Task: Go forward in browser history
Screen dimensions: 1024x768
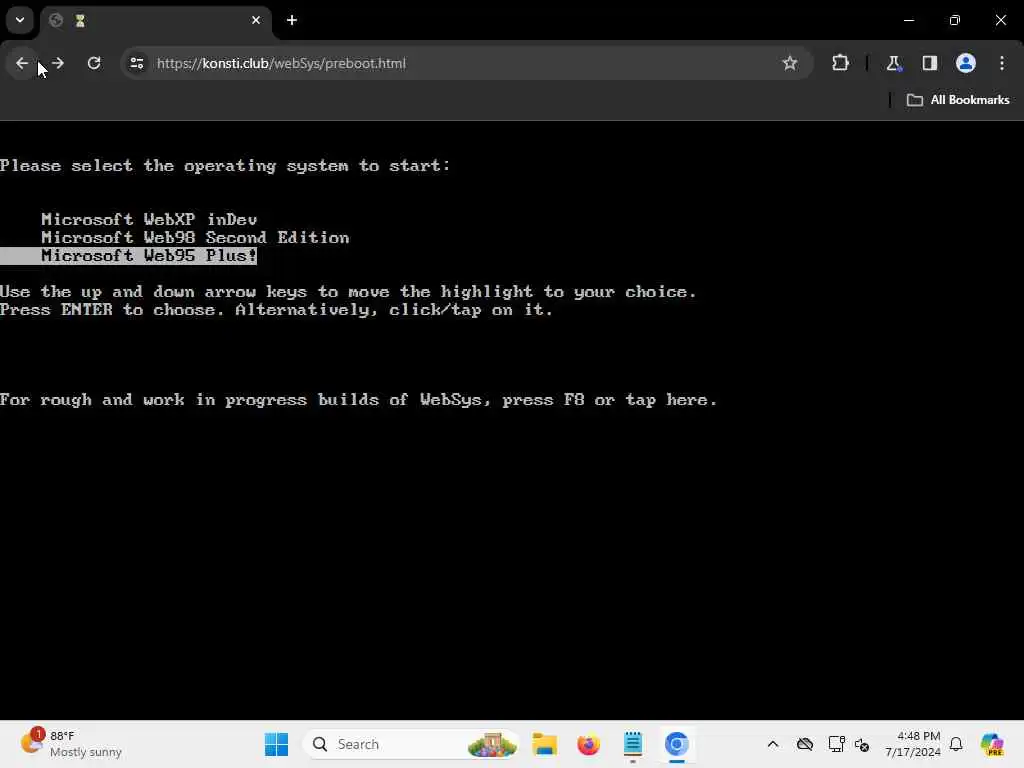Action: tap(58, 63)
